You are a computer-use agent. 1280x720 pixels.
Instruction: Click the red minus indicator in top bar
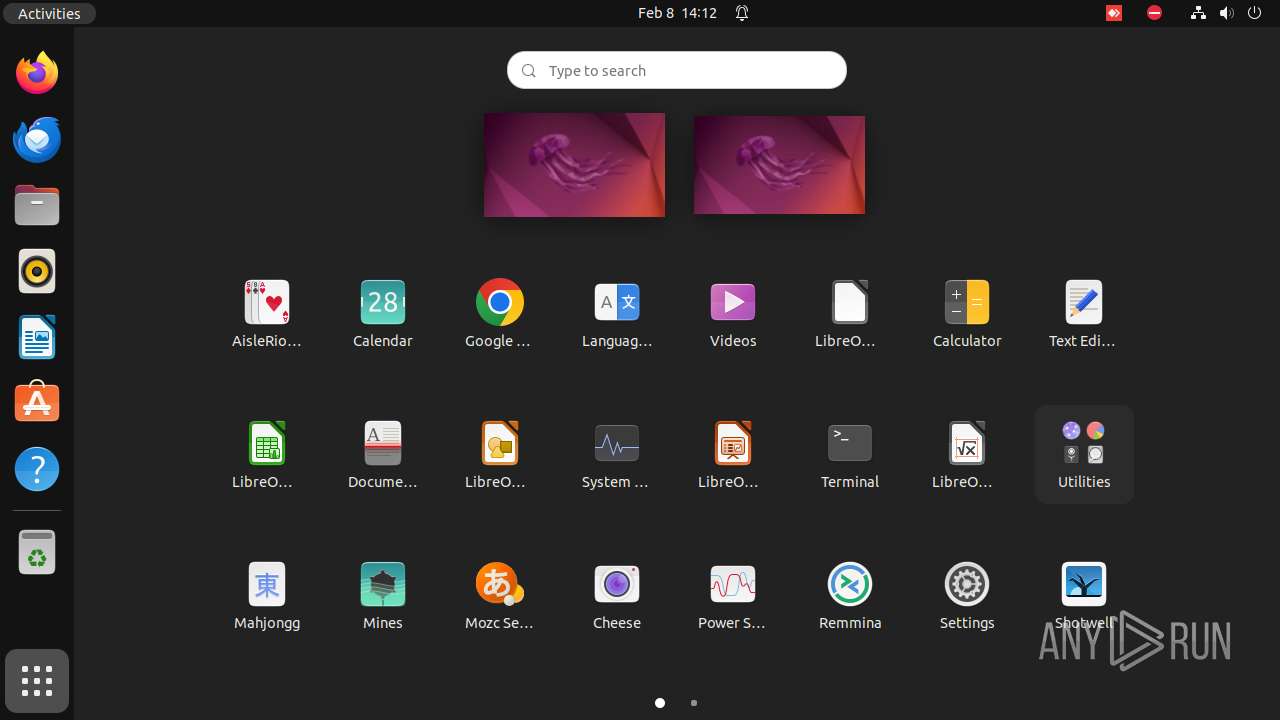pos(1154,13)
